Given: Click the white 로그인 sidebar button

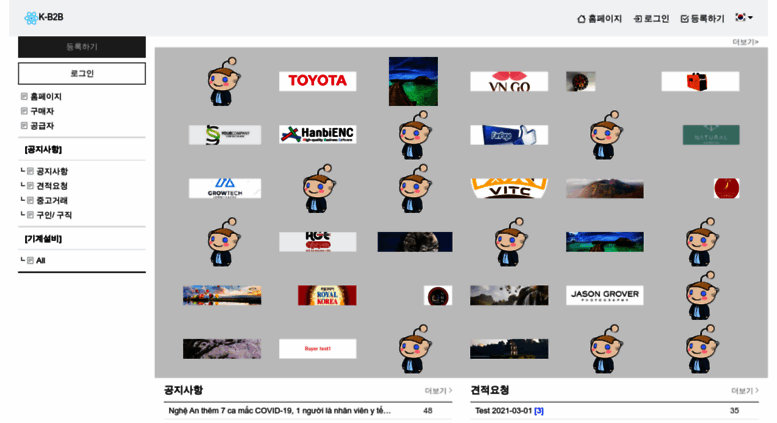Looking at the screenshot, I should coord(82,73).
